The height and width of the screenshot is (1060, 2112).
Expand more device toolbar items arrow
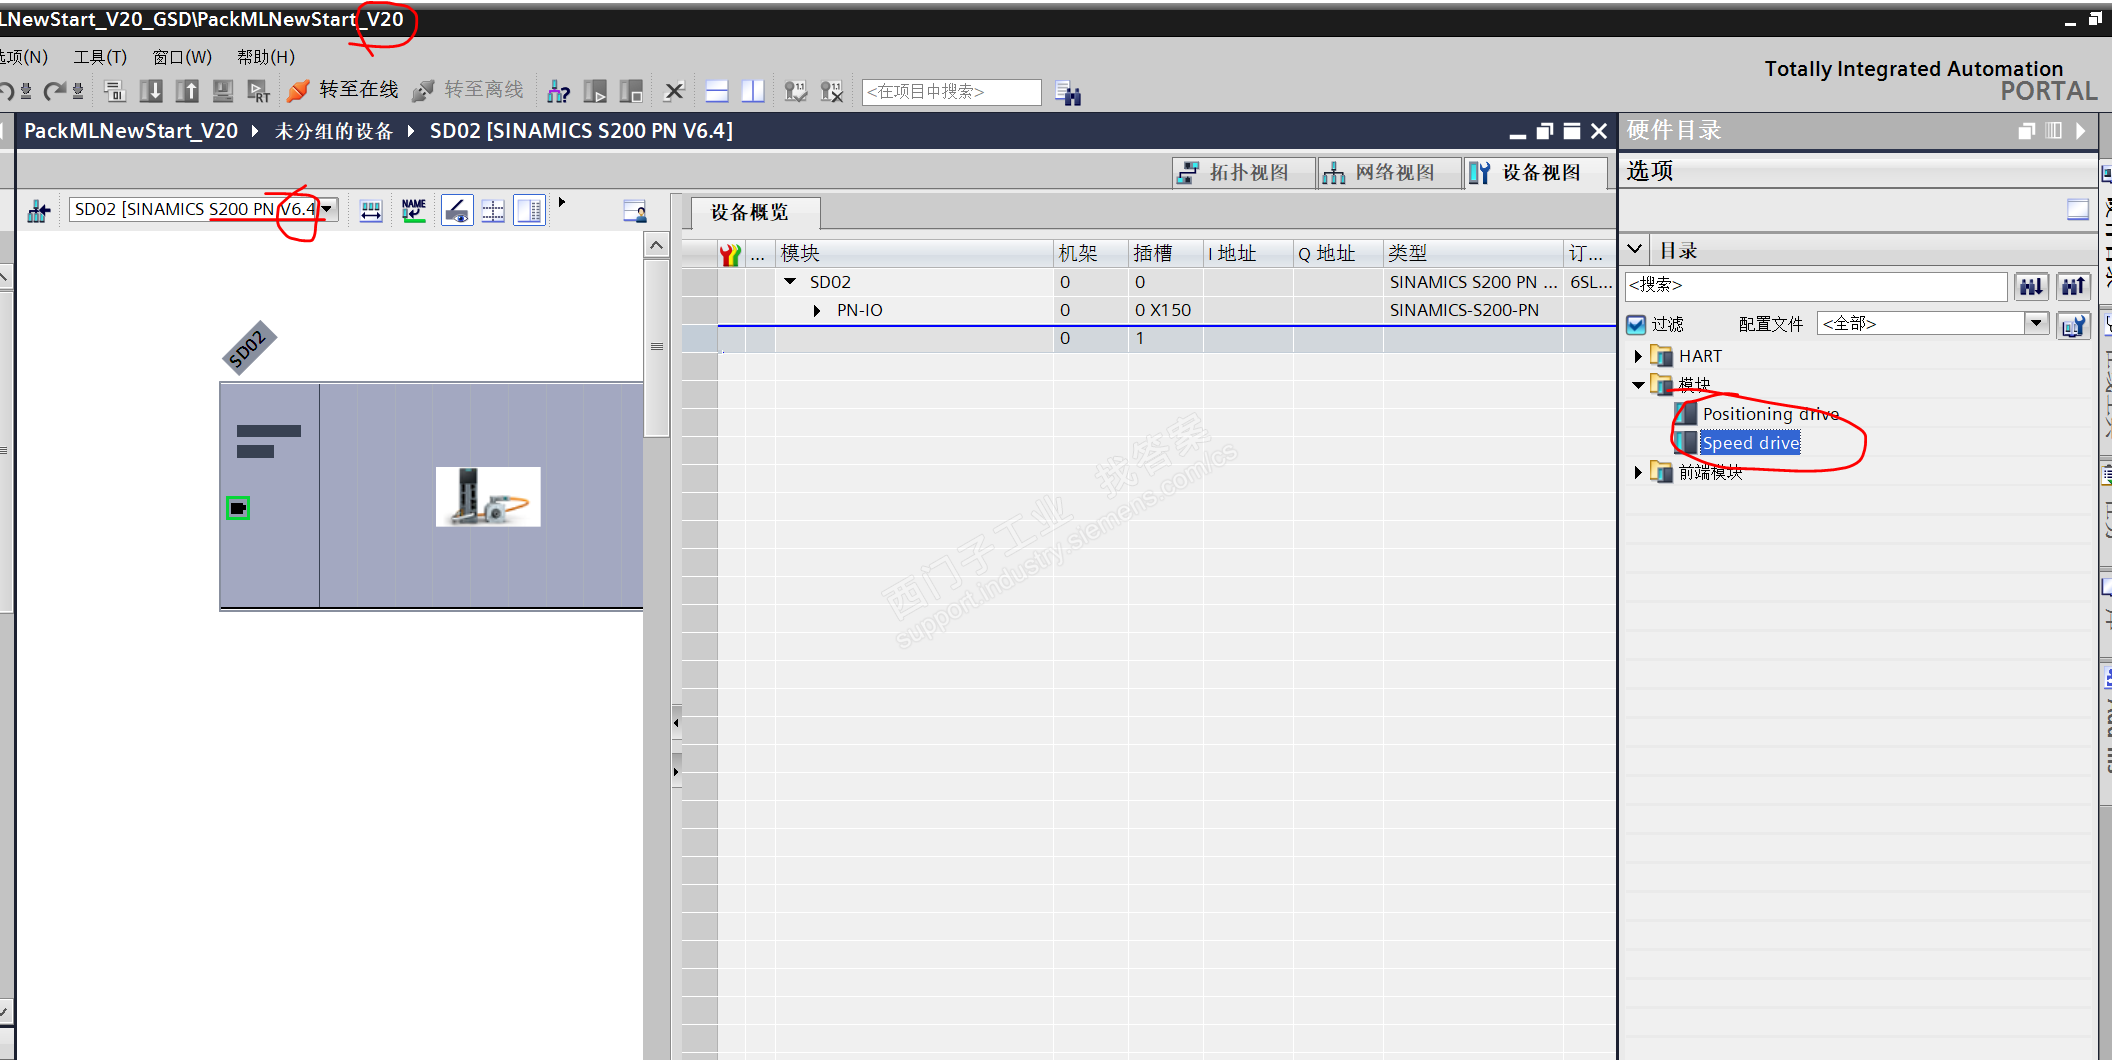point(562,202)
